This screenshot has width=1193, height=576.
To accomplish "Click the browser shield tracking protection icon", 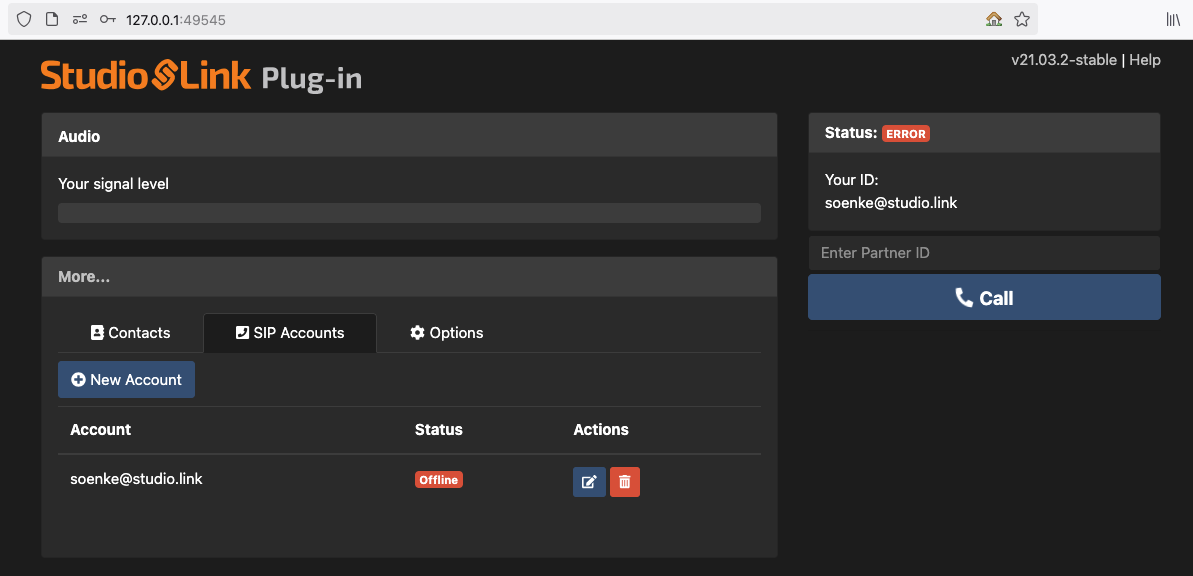I will [24, 19].
